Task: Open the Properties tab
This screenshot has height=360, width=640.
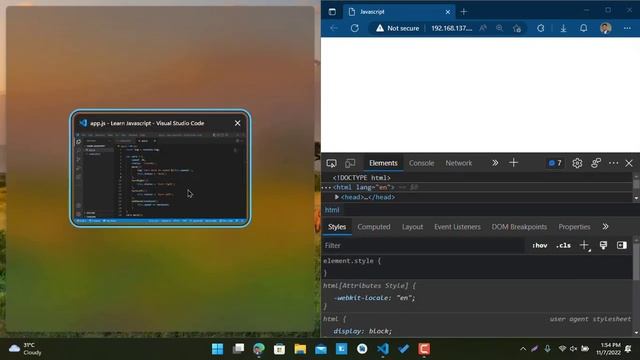Action: (x=574, y=227)
